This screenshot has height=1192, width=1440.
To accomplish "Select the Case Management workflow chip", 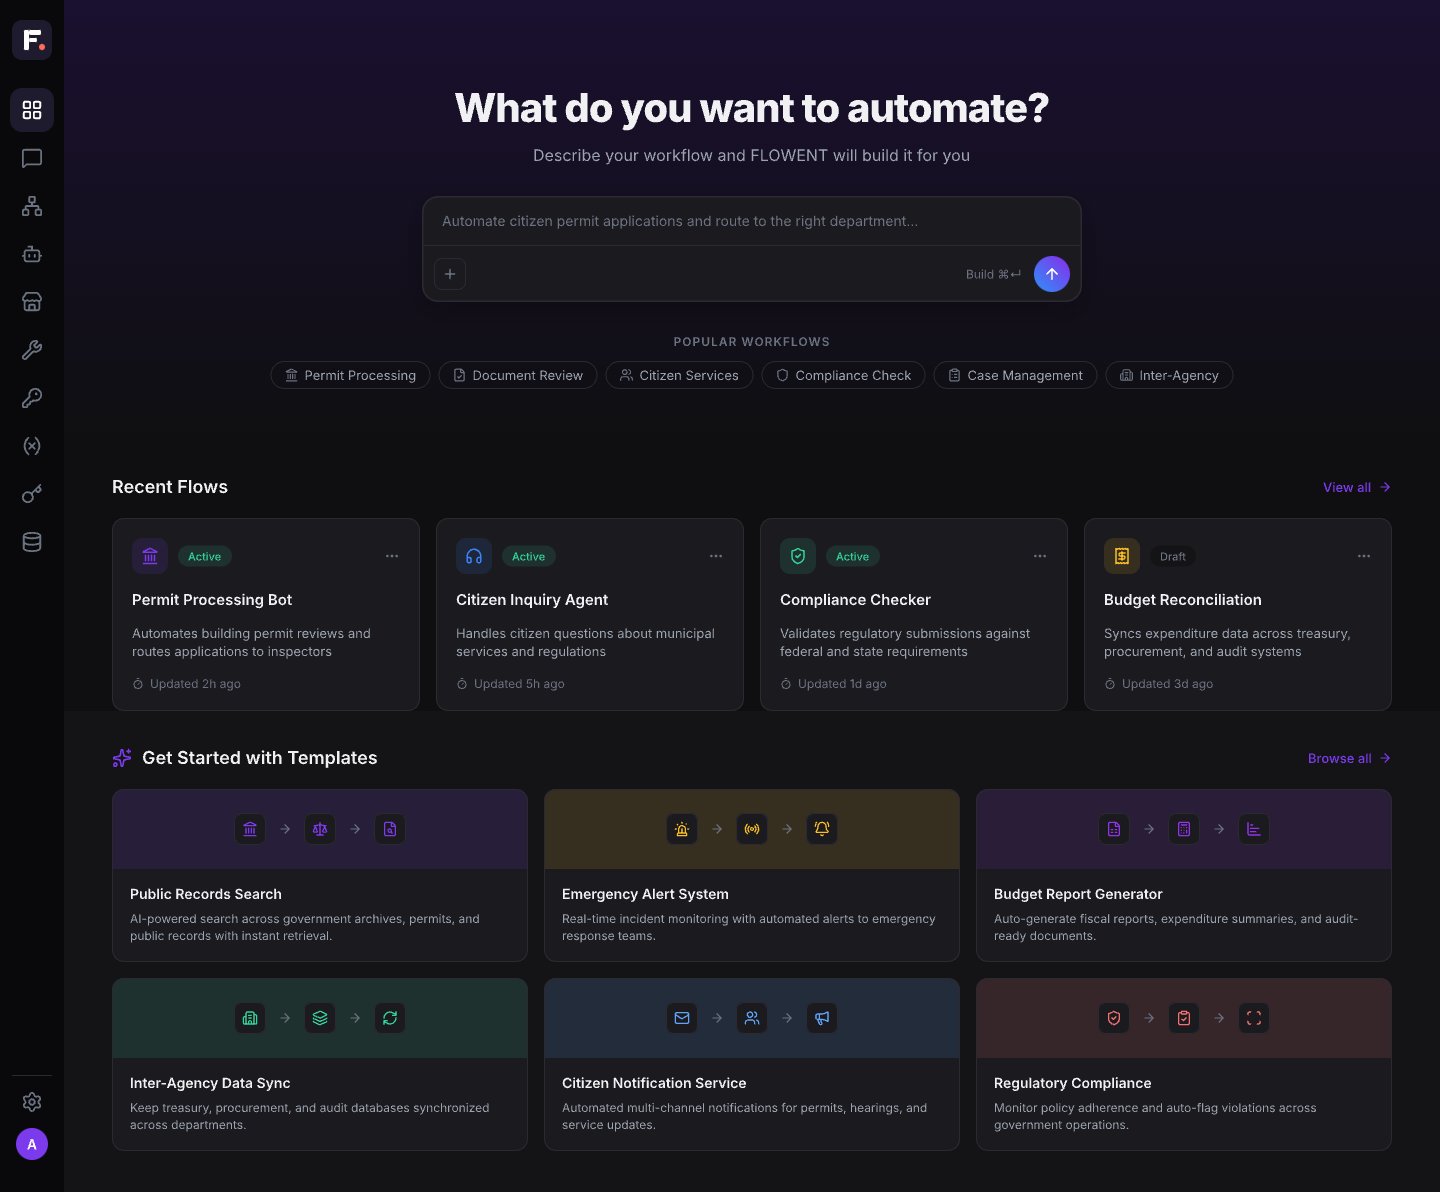I will point(1015,375).
